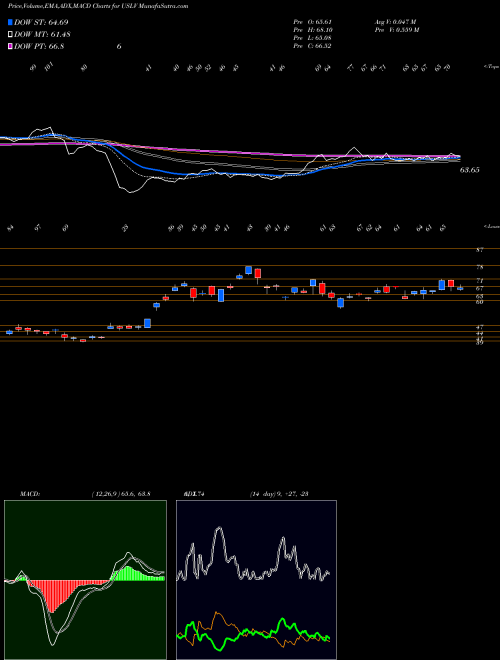
Task: Click the 87 price level label
Action: tap(479, 250)
